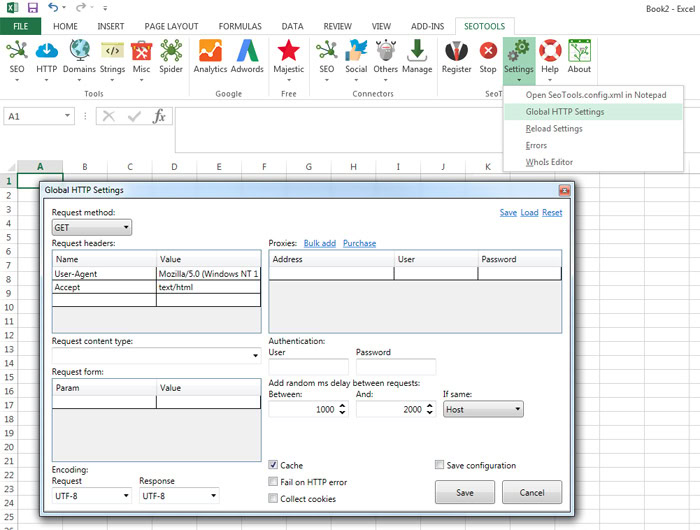Enable Fail on HTTP error
This screenshot has height=530, width=700.
click(x=273, y=481)
